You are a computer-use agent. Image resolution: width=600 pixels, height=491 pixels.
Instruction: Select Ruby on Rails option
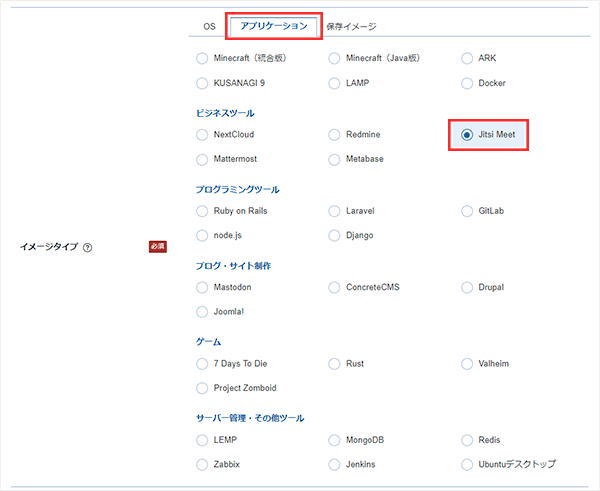202,211
